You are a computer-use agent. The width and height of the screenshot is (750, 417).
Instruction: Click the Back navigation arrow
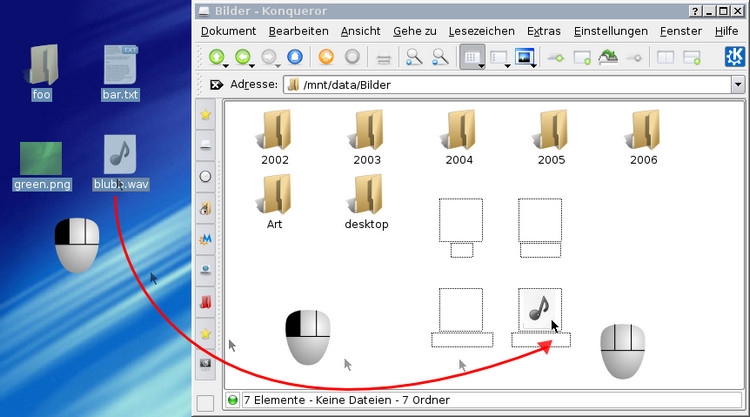click(x=241, y=58)
